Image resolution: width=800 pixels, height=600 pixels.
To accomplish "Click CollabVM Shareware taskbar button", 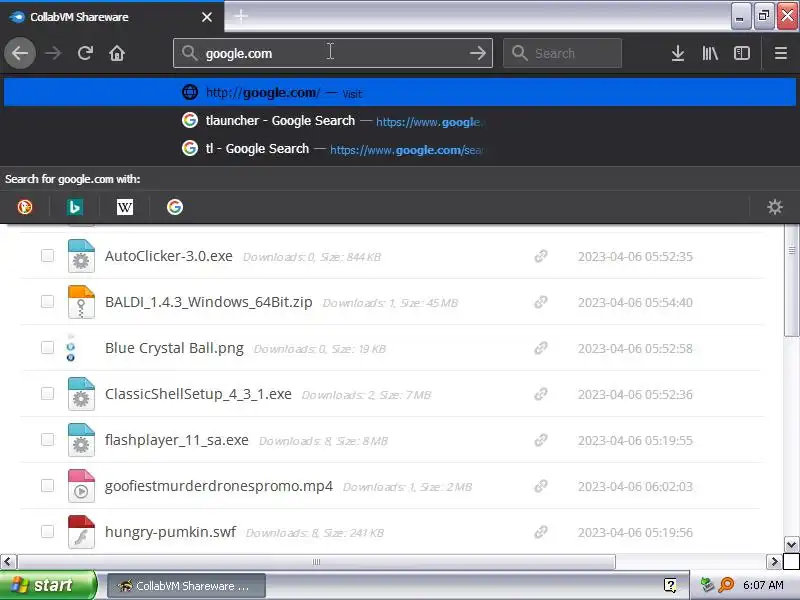I will pyautogui.click(x=186, y=586).
